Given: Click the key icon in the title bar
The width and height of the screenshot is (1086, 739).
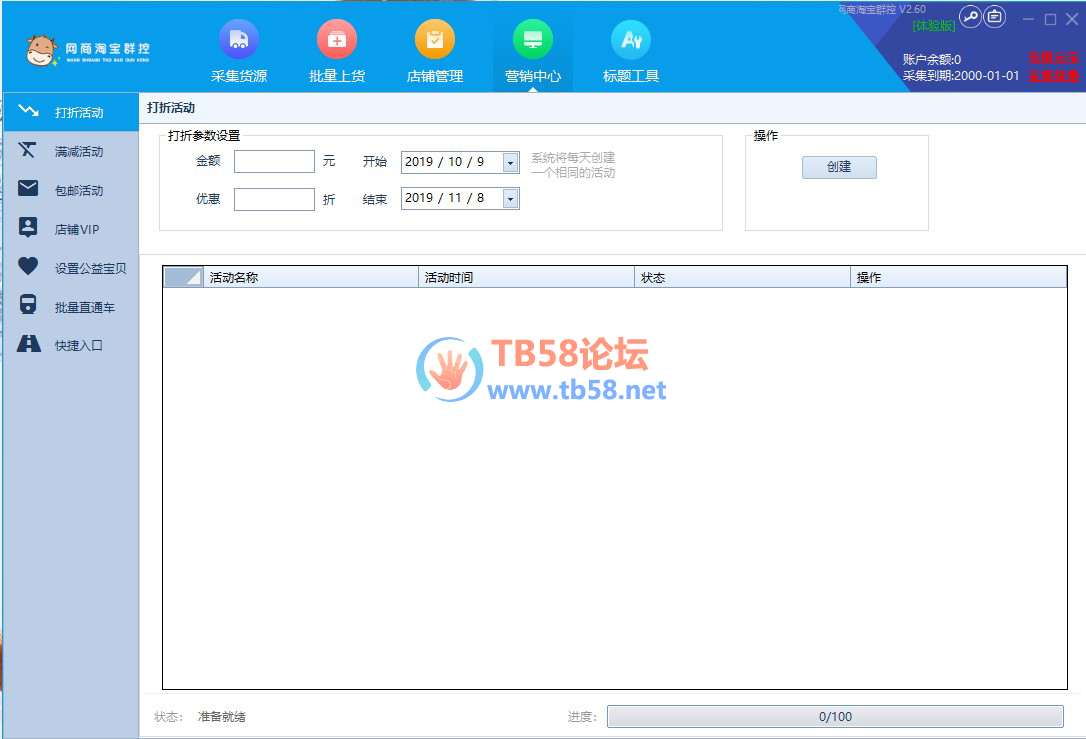Looking at the screenshot, I should 970,17.
